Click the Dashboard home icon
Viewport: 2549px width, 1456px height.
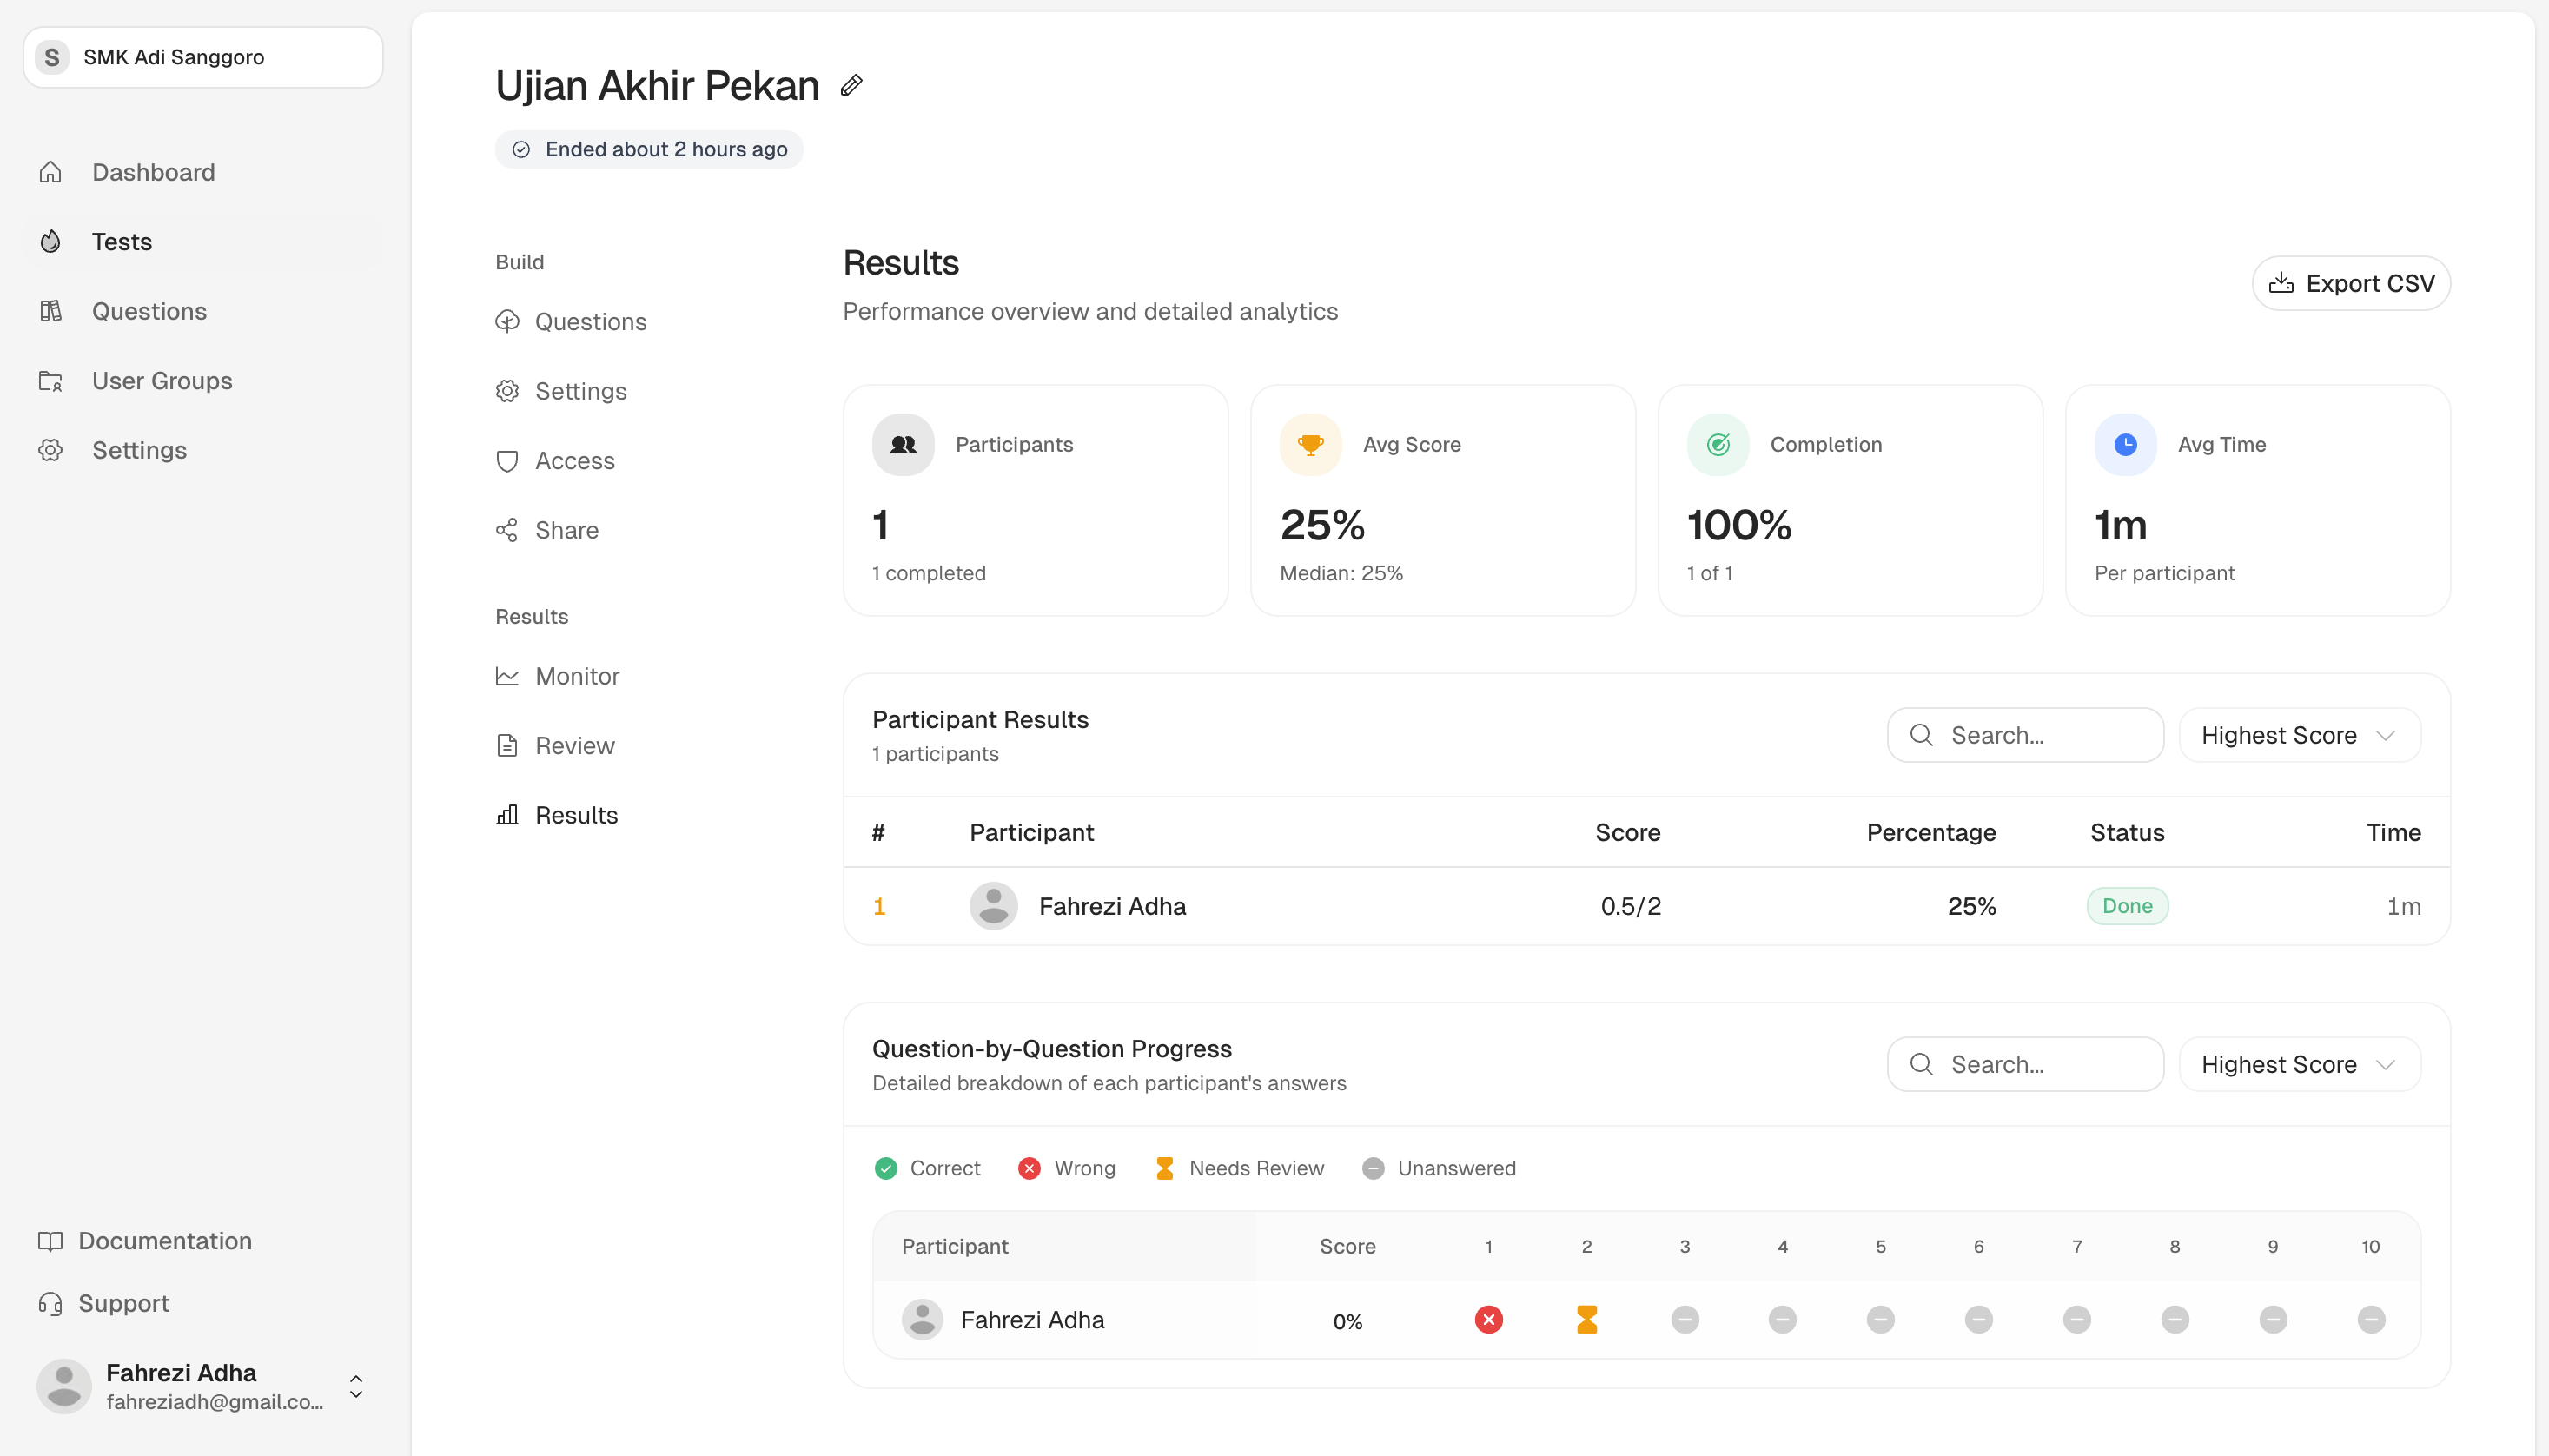coord(51,171)
